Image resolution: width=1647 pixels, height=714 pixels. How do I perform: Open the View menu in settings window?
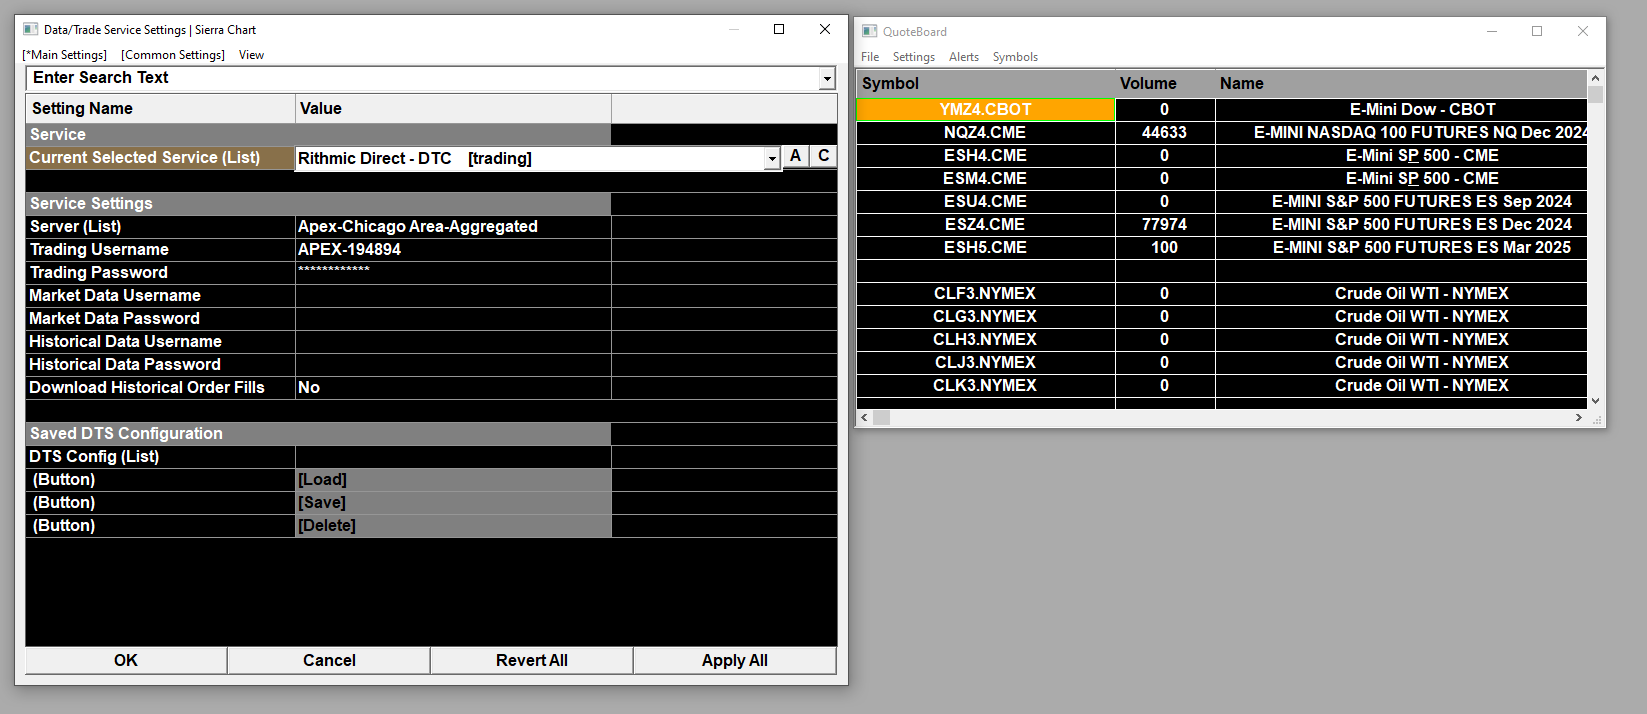click(251, 55)
